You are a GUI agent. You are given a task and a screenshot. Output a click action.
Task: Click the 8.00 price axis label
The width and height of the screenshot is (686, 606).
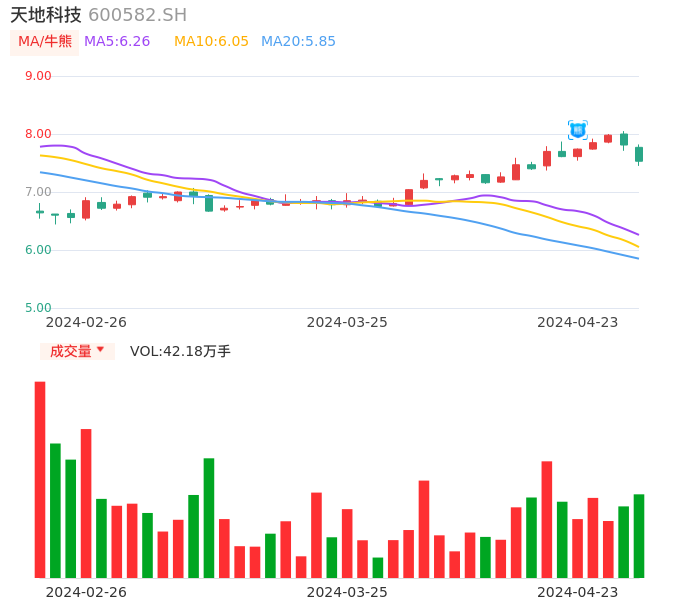point(38,134)
